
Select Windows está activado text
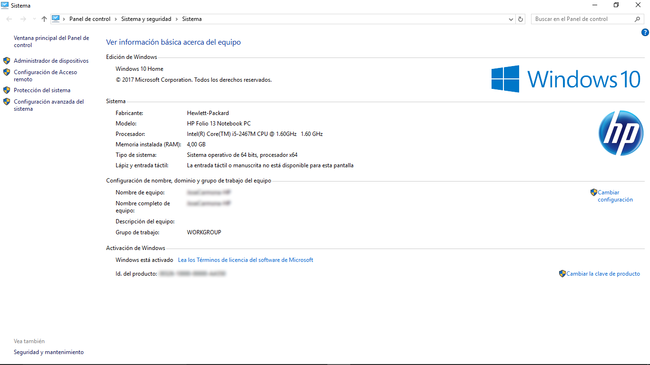coord(144,260)
